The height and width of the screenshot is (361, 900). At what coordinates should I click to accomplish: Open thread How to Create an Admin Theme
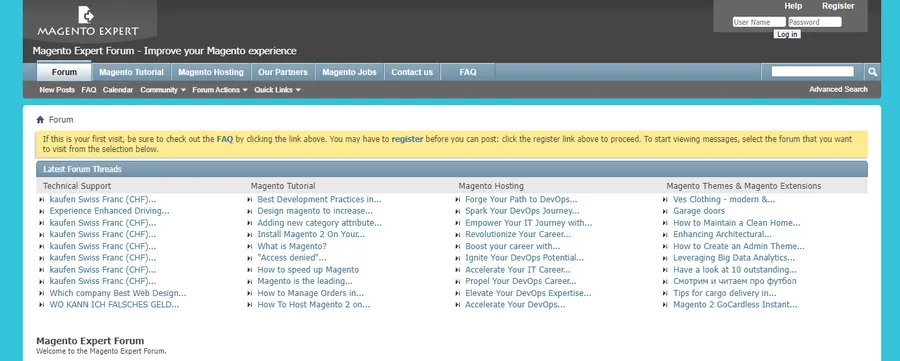(x=739, y=247)
